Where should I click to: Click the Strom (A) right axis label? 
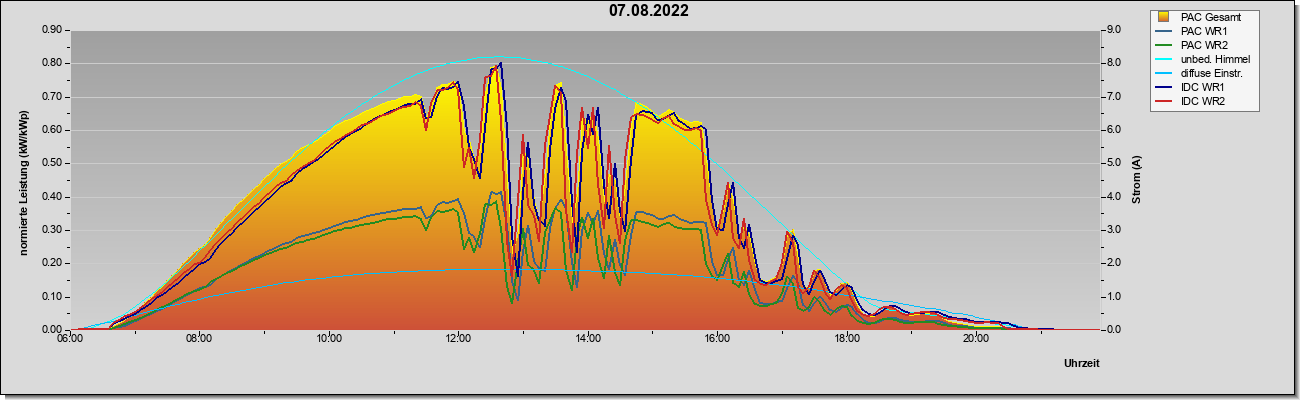point(1136,180)
